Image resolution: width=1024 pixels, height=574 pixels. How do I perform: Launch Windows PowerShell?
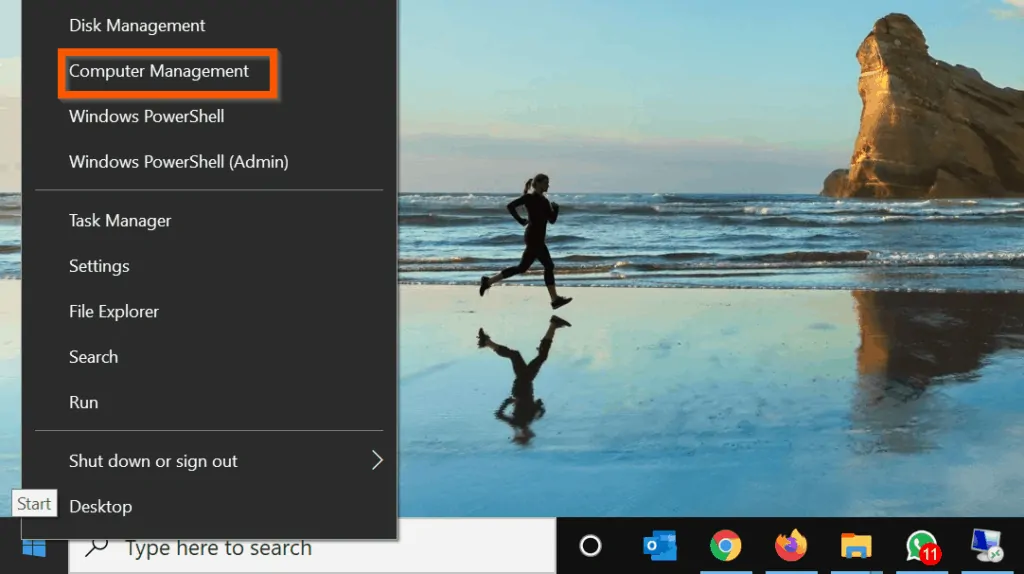[209, 116]
